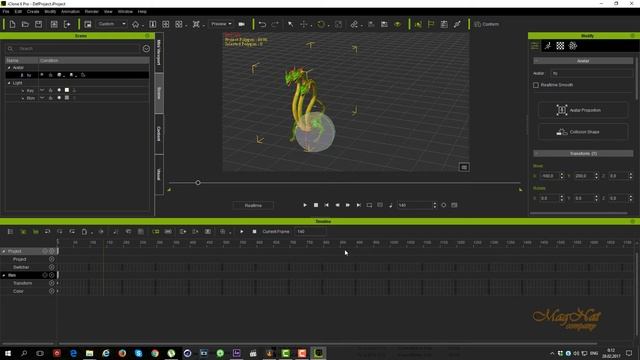
Task: Click the search magnifier icon in Scene panel
Action: (11, 49)
